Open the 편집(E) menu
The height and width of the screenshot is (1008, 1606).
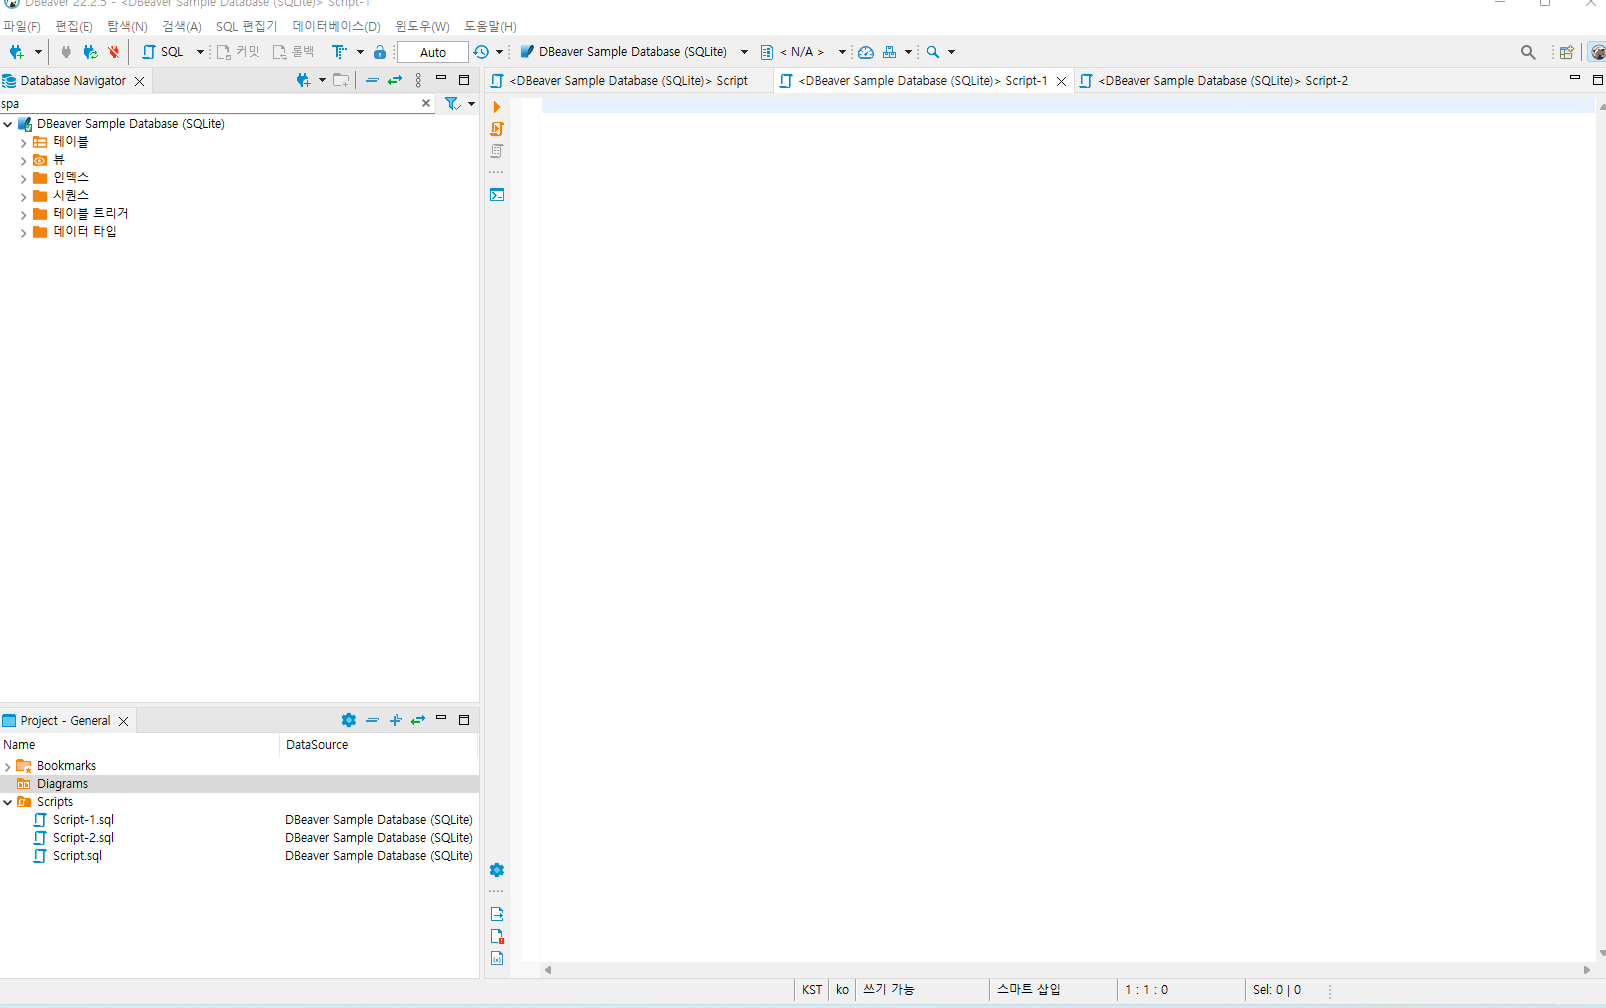click(74, 26)
